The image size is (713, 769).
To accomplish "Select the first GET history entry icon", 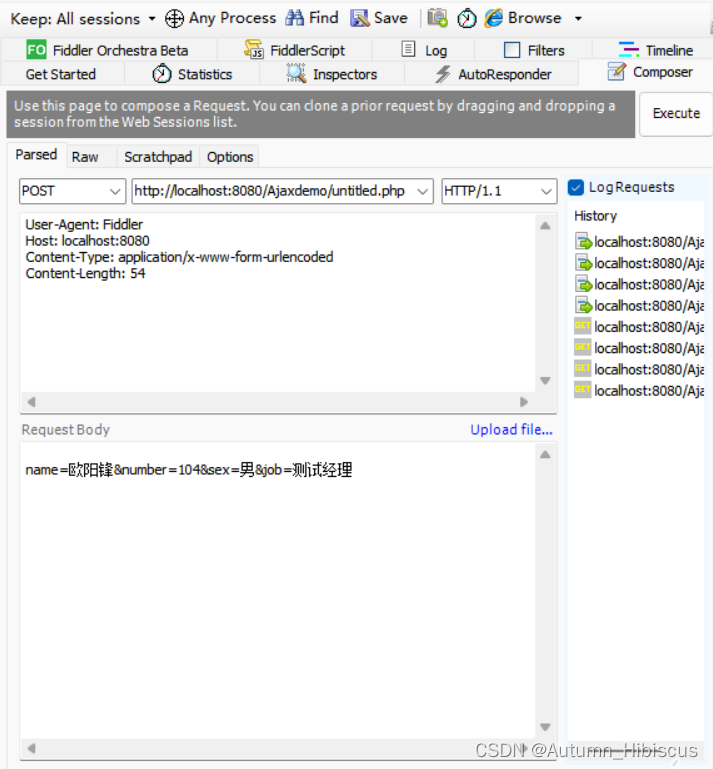I will (x=583, y=326).
